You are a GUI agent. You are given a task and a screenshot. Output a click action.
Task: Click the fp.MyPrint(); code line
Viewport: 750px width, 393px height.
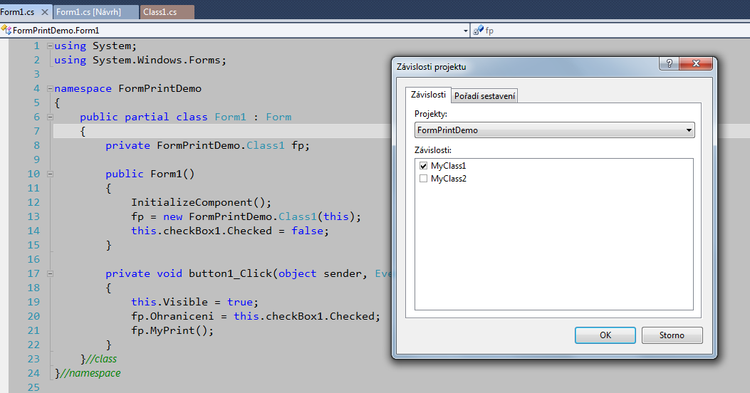(x=173, y=330)
